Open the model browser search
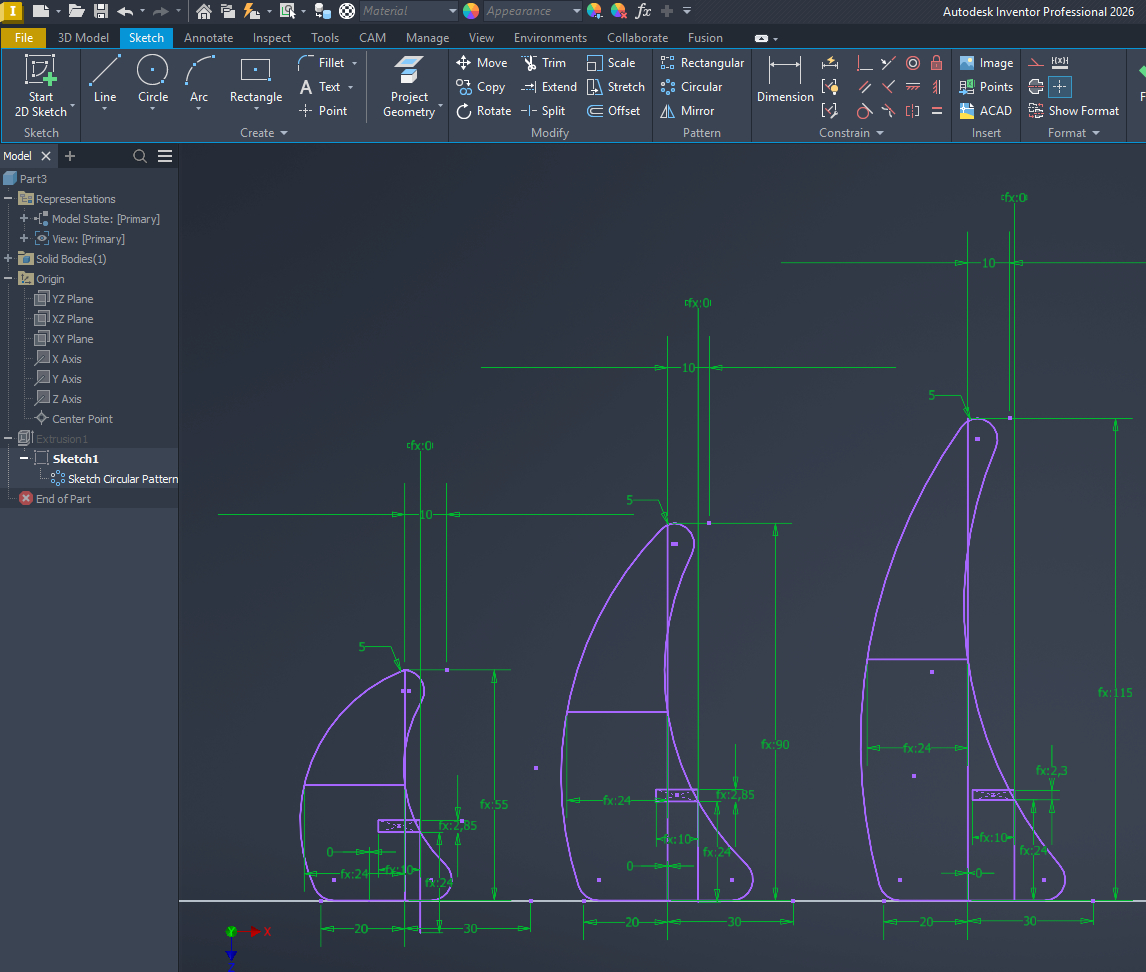This screenshot has height=972, width=1146. point(140,156)
